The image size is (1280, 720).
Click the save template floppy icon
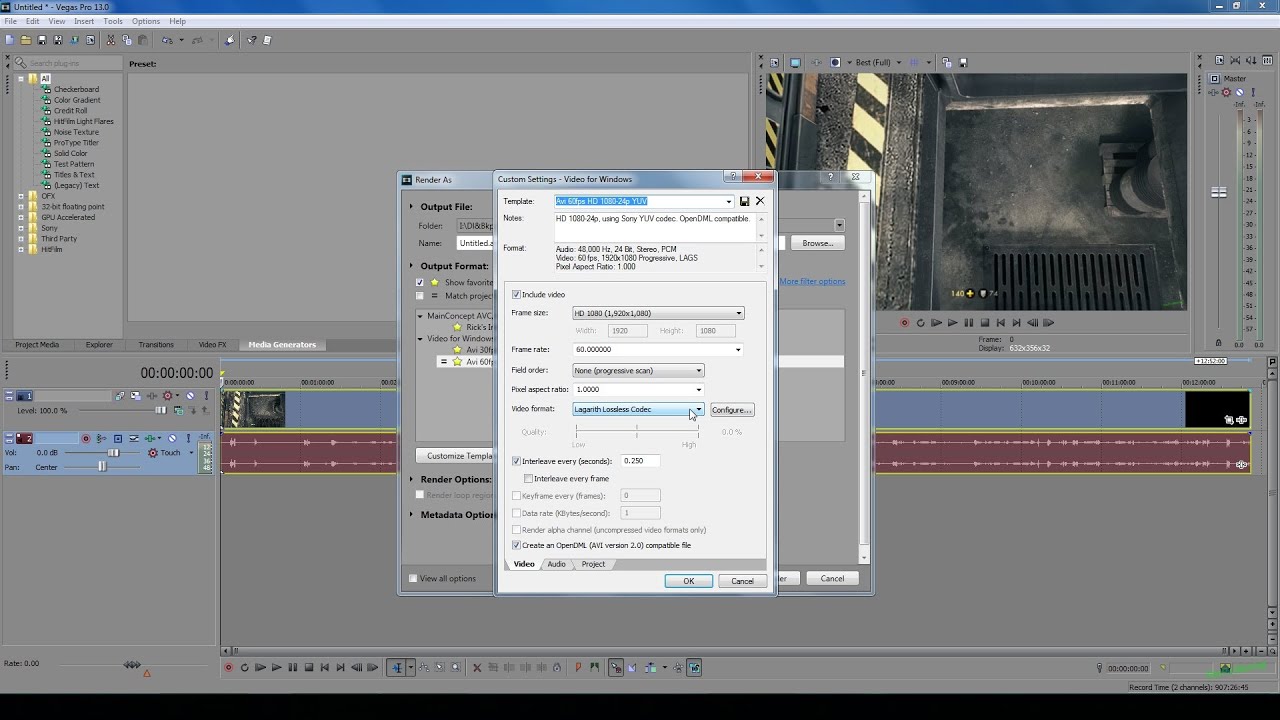coord(744,201)
